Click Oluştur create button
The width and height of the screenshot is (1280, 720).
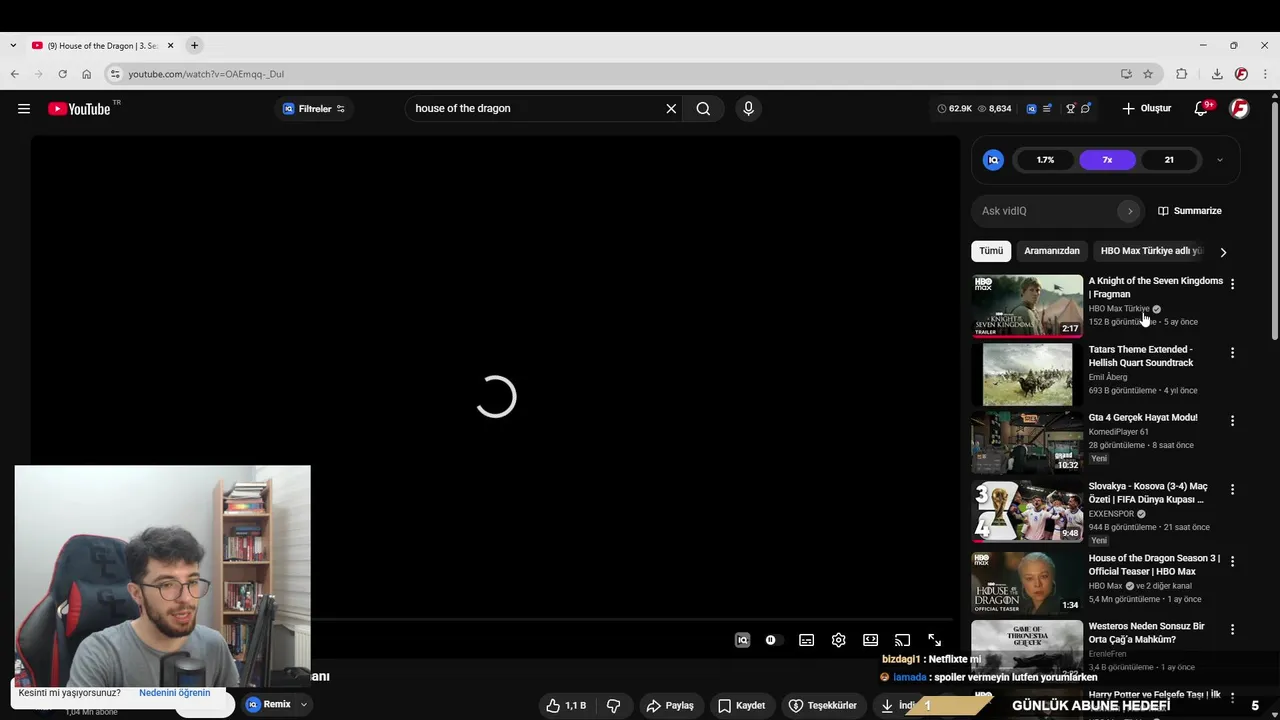coord(1146,108)
